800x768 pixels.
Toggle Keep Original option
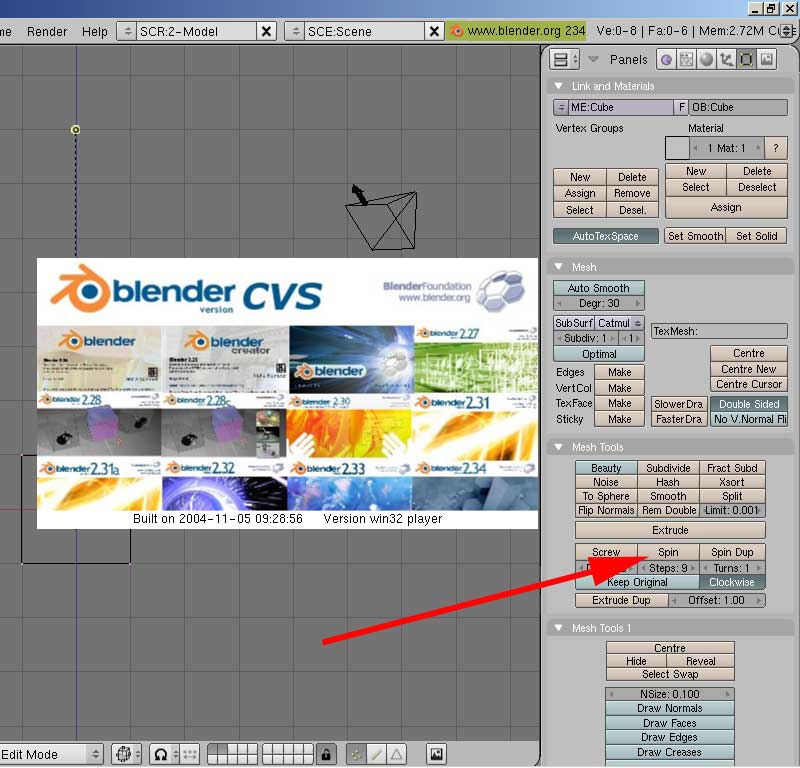click(x=637, y=582)
